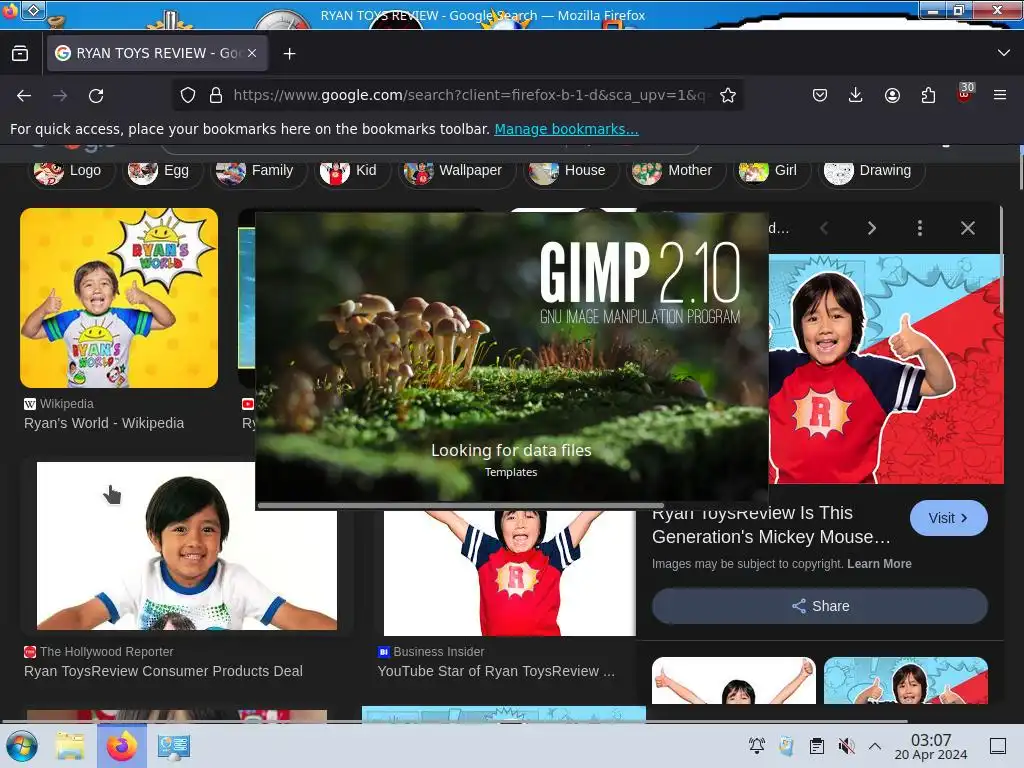Show next image in the preview panel

[872, 228]
